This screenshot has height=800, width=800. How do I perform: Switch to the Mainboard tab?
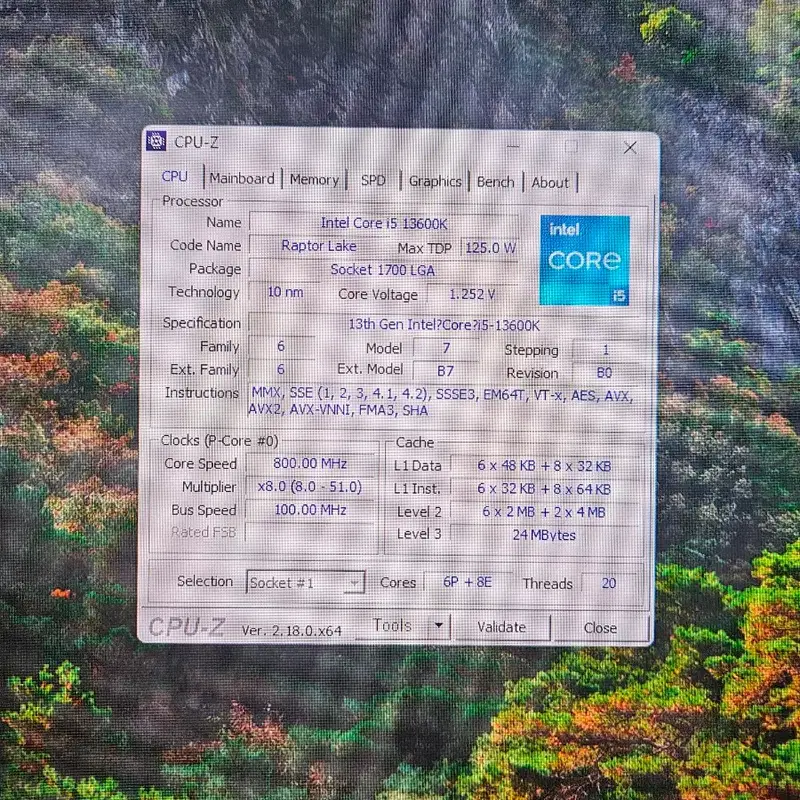[242, 179]
